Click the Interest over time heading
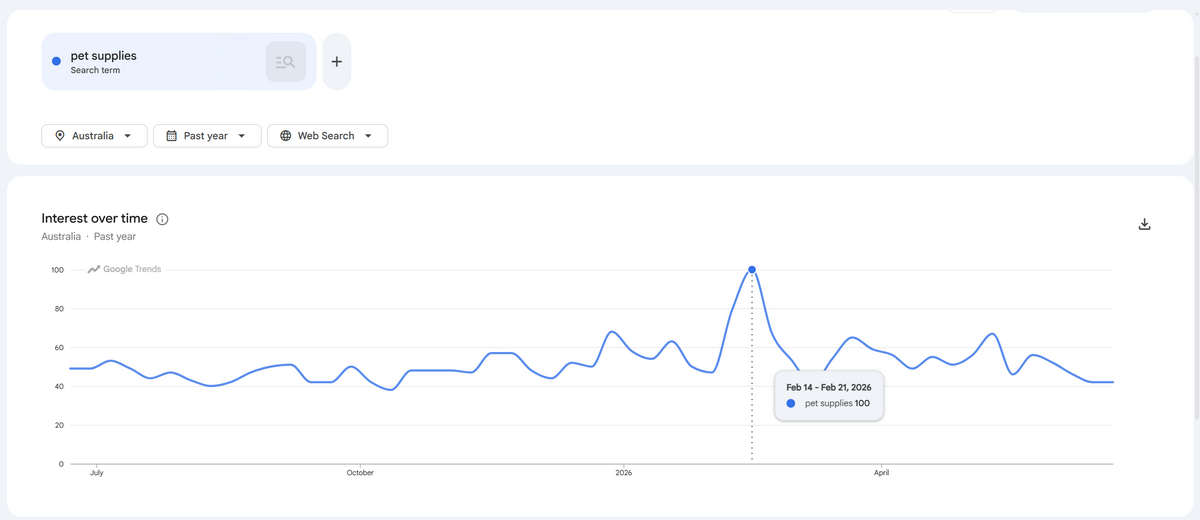 click(x=94, y=218)
